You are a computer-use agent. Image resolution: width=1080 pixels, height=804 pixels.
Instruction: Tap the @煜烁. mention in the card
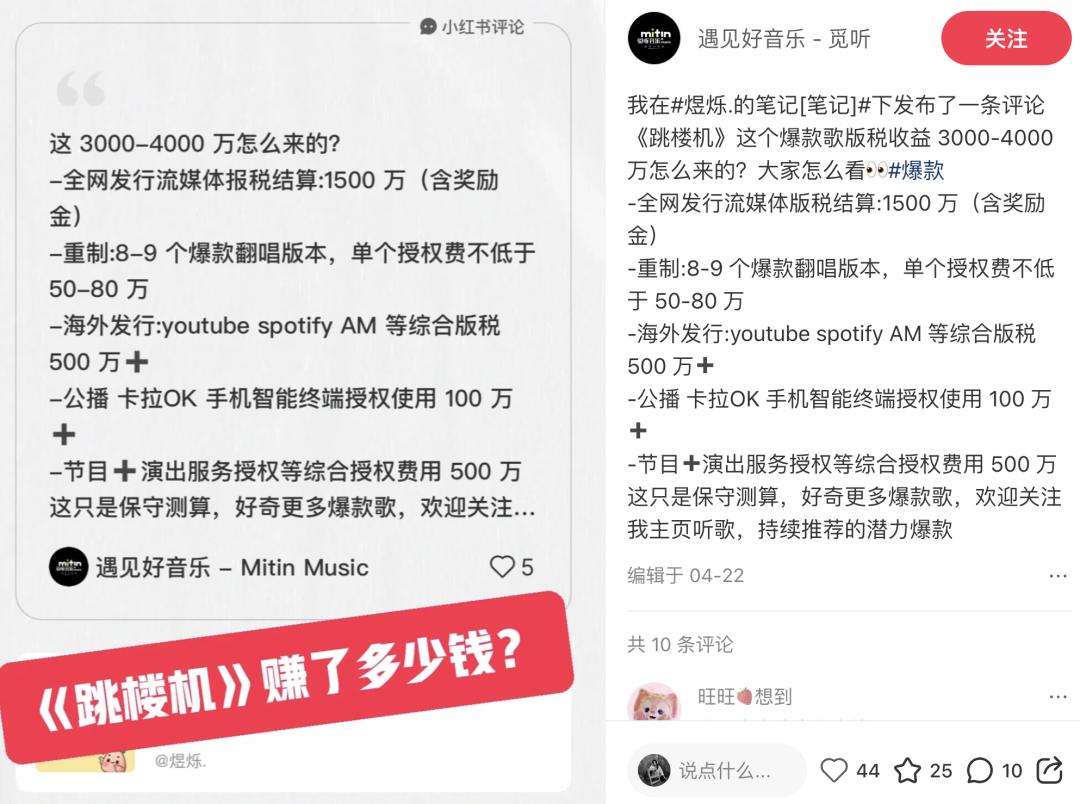click(x=180, y=761)
